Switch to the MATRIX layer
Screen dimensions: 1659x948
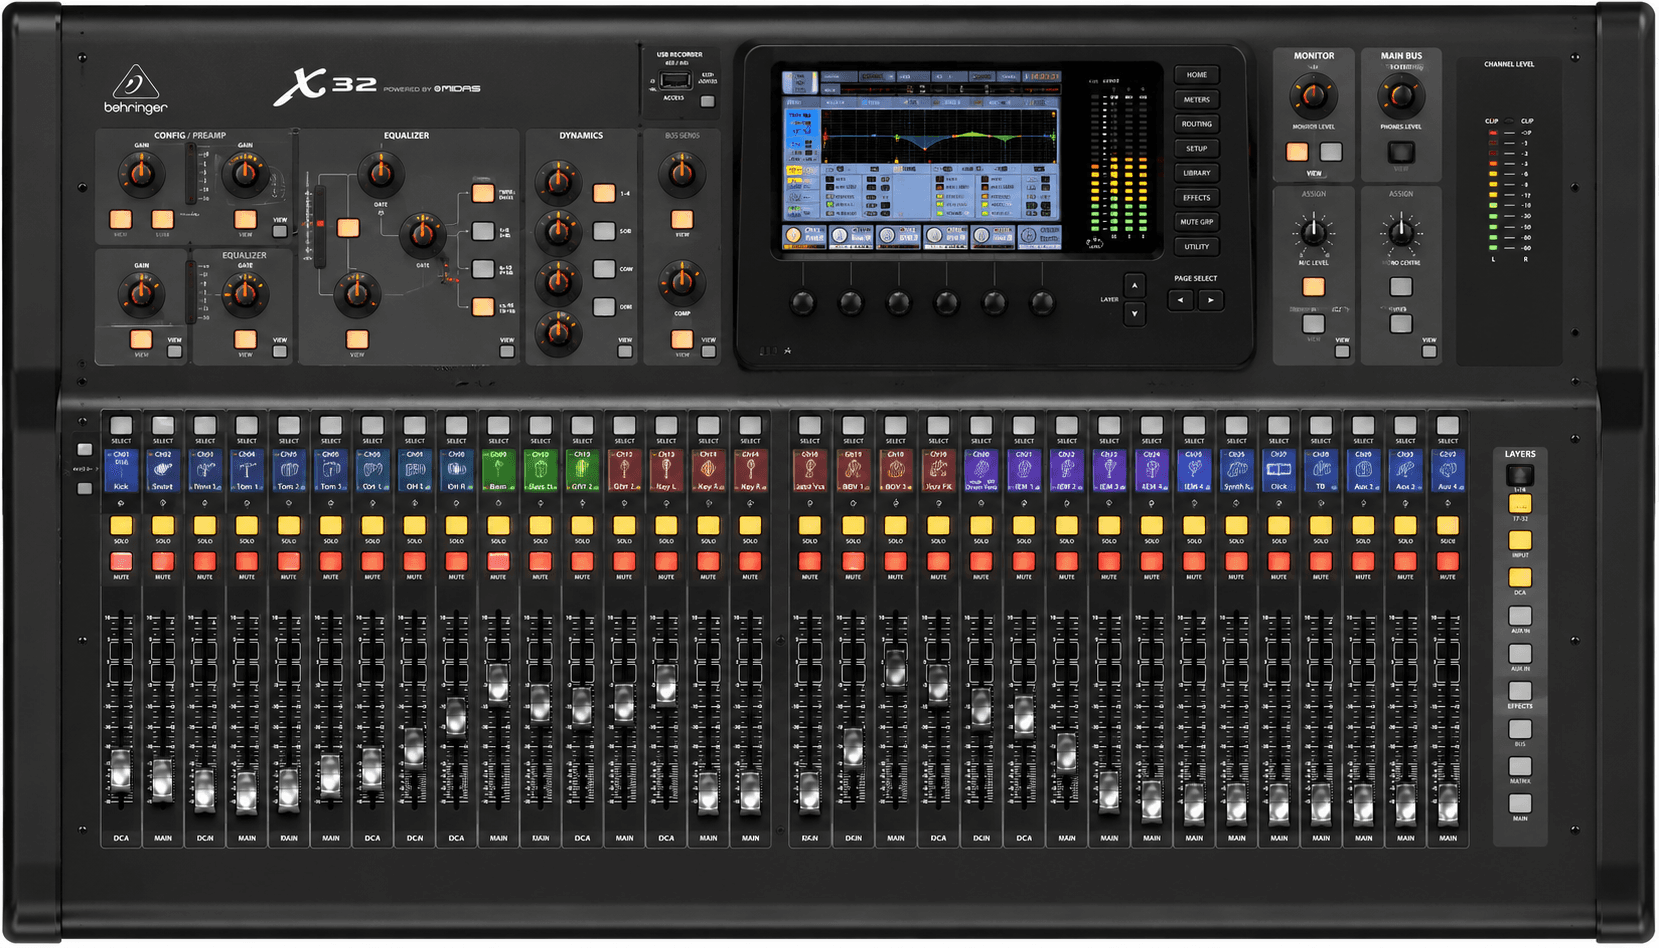pyautogui.click(x=1520, y=766)
